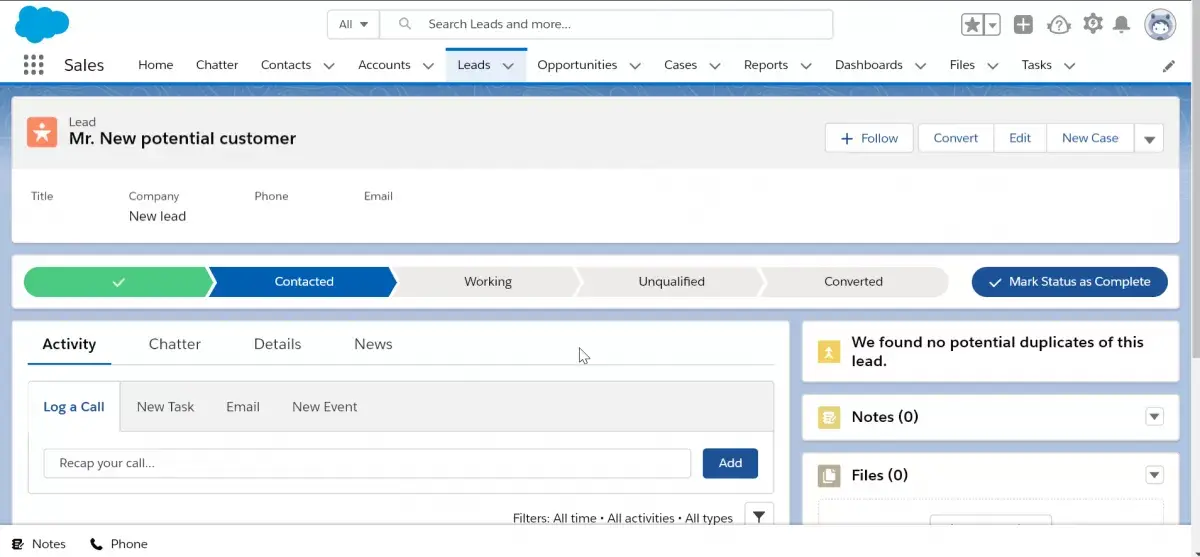Expand the Files tab chevron

click(992, 66)
